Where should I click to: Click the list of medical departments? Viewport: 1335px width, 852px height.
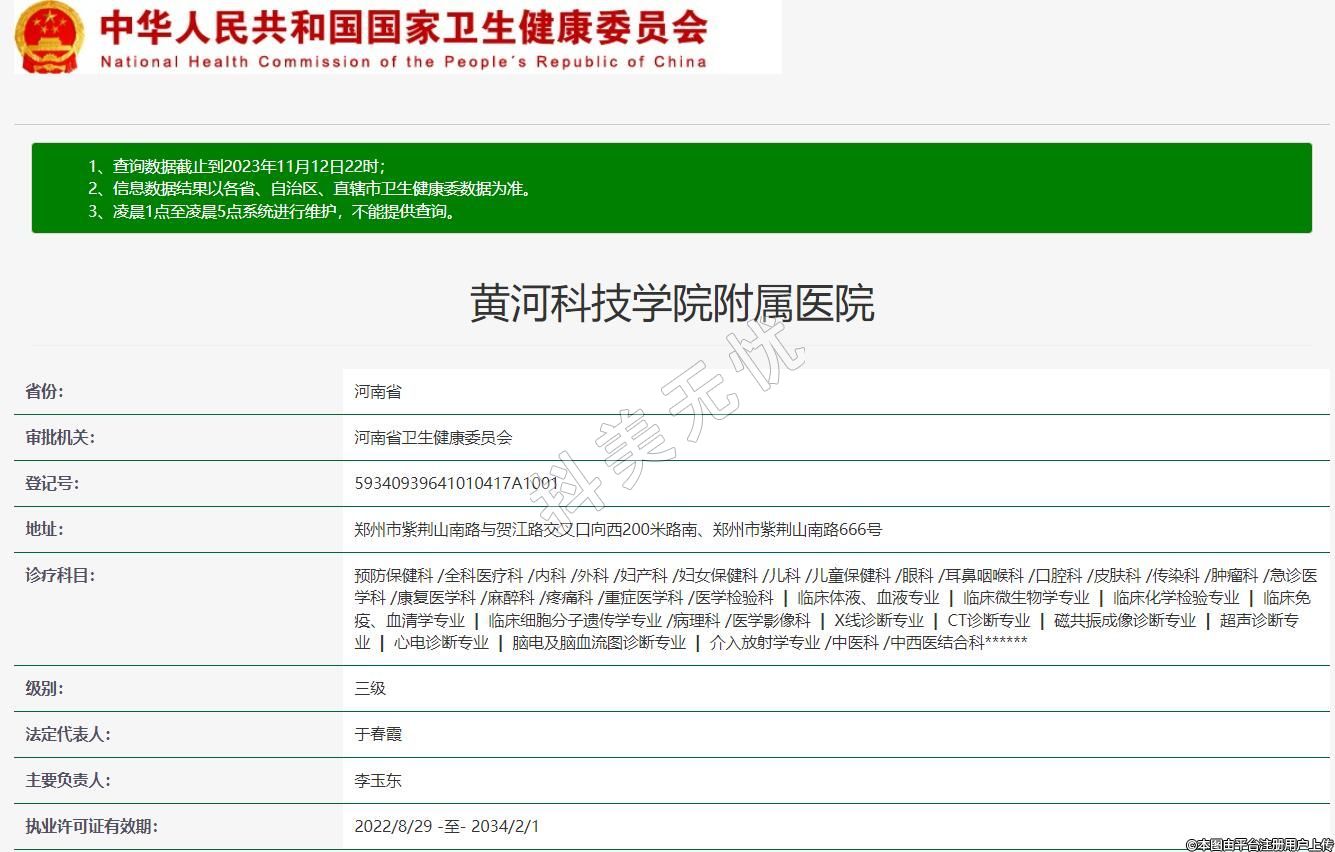(835, 609)
